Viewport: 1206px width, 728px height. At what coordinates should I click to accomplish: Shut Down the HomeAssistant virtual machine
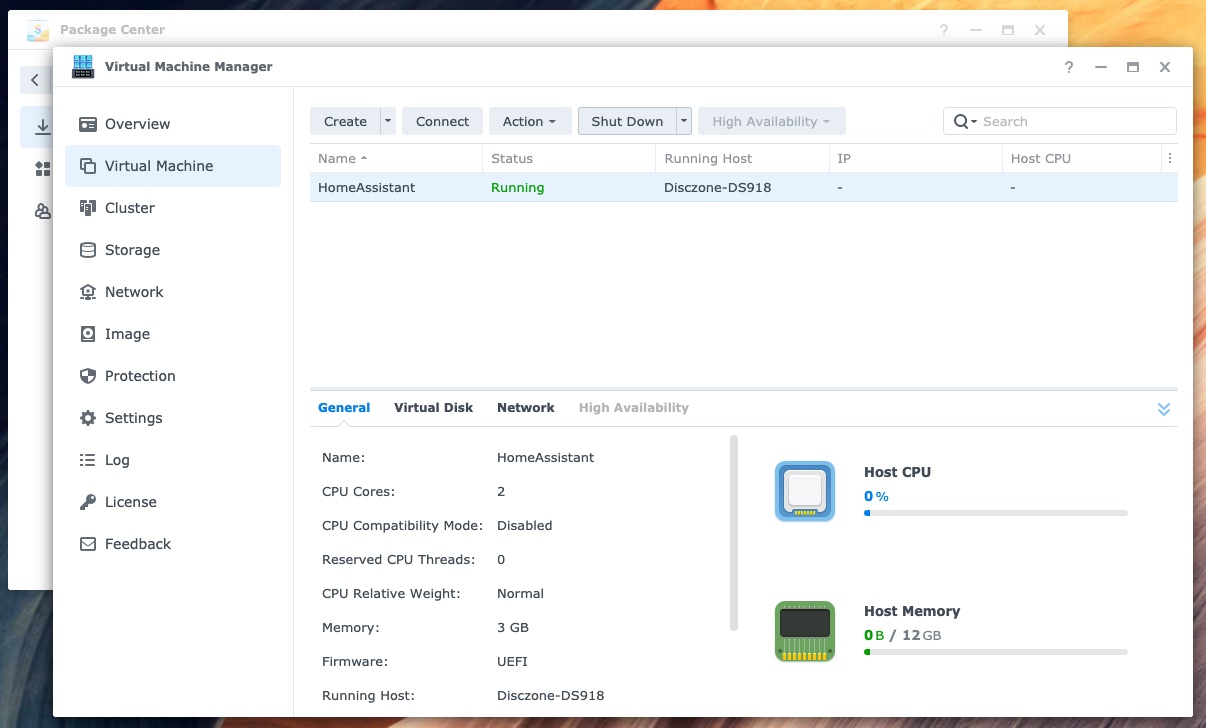627,121
